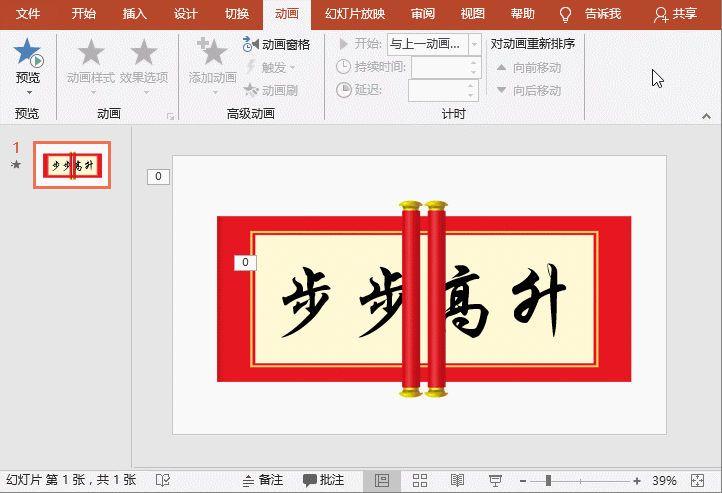
Task: Switch to the Transitions (切换) tab
Action: tap(237, 14)
